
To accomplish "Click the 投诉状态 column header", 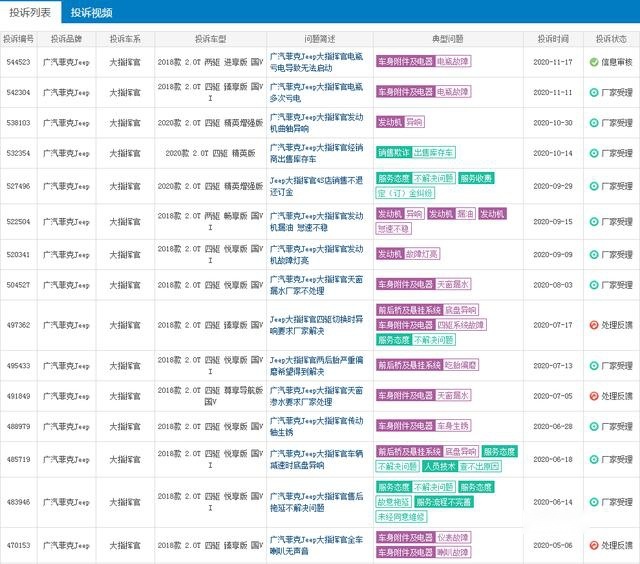I will click(611, 39).
